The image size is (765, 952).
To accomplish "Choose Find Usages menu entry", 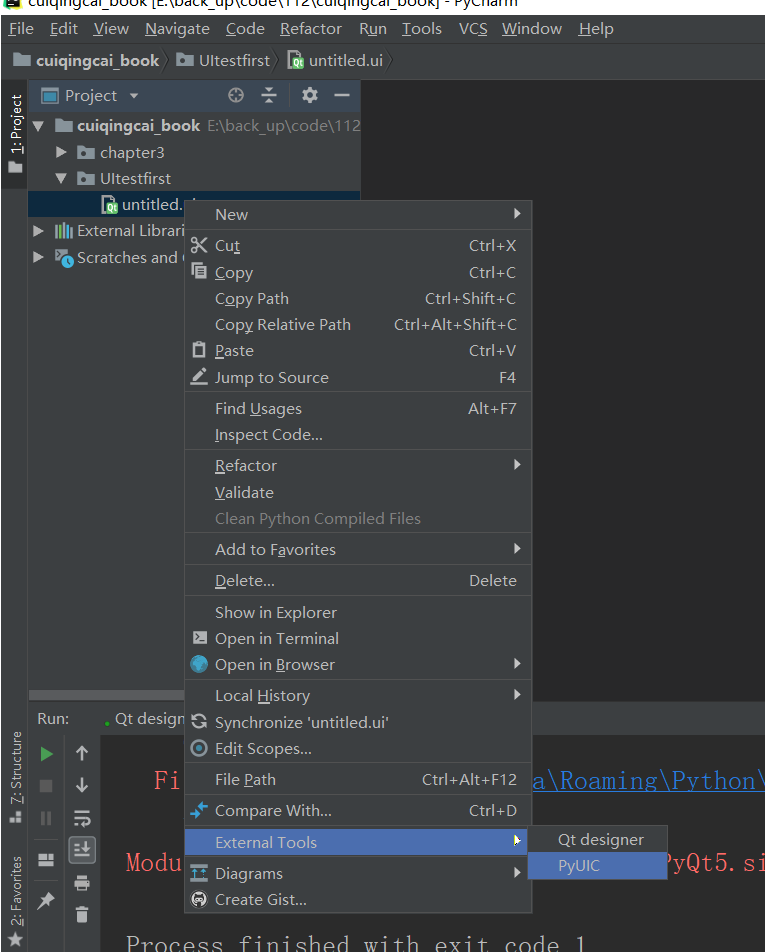I will point(358,409).
